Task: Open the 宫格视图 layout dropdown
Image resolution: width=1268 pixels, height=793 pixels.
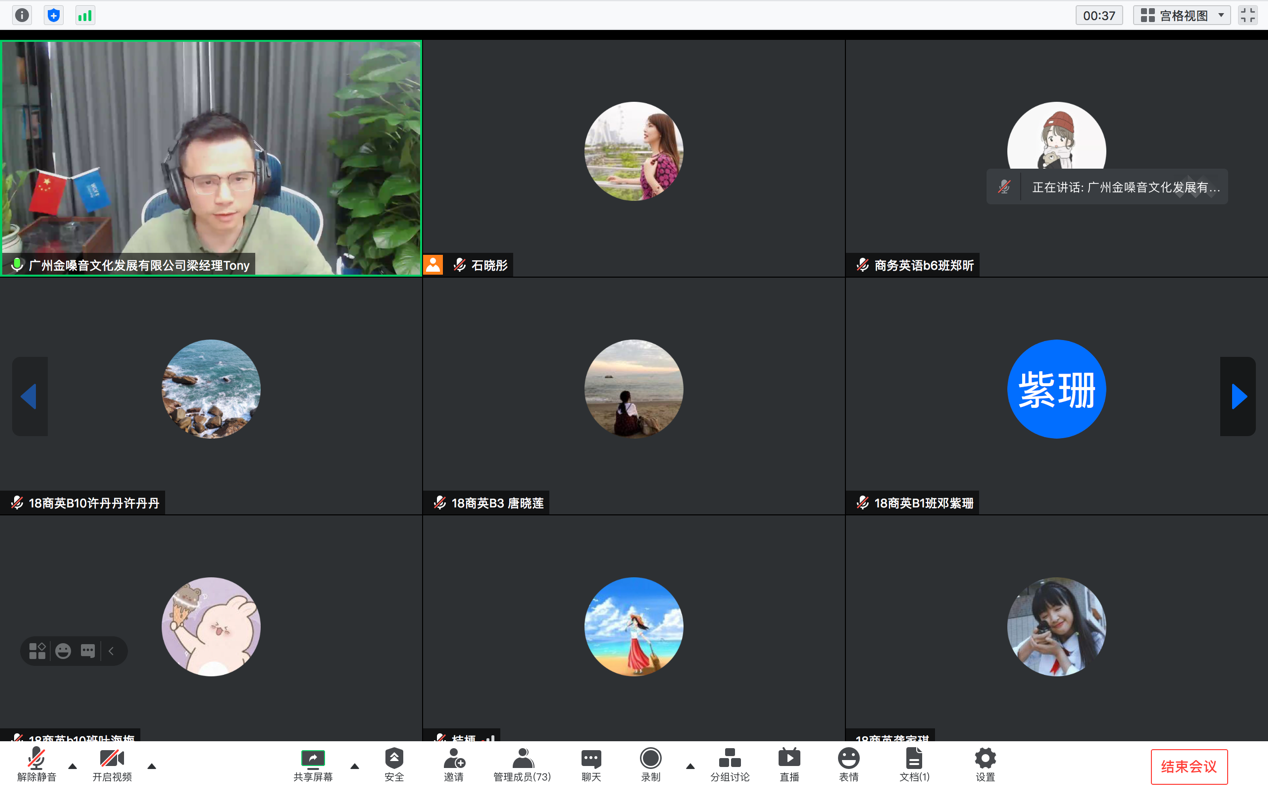Action: pyautogui.click(x=1182, y=16)
